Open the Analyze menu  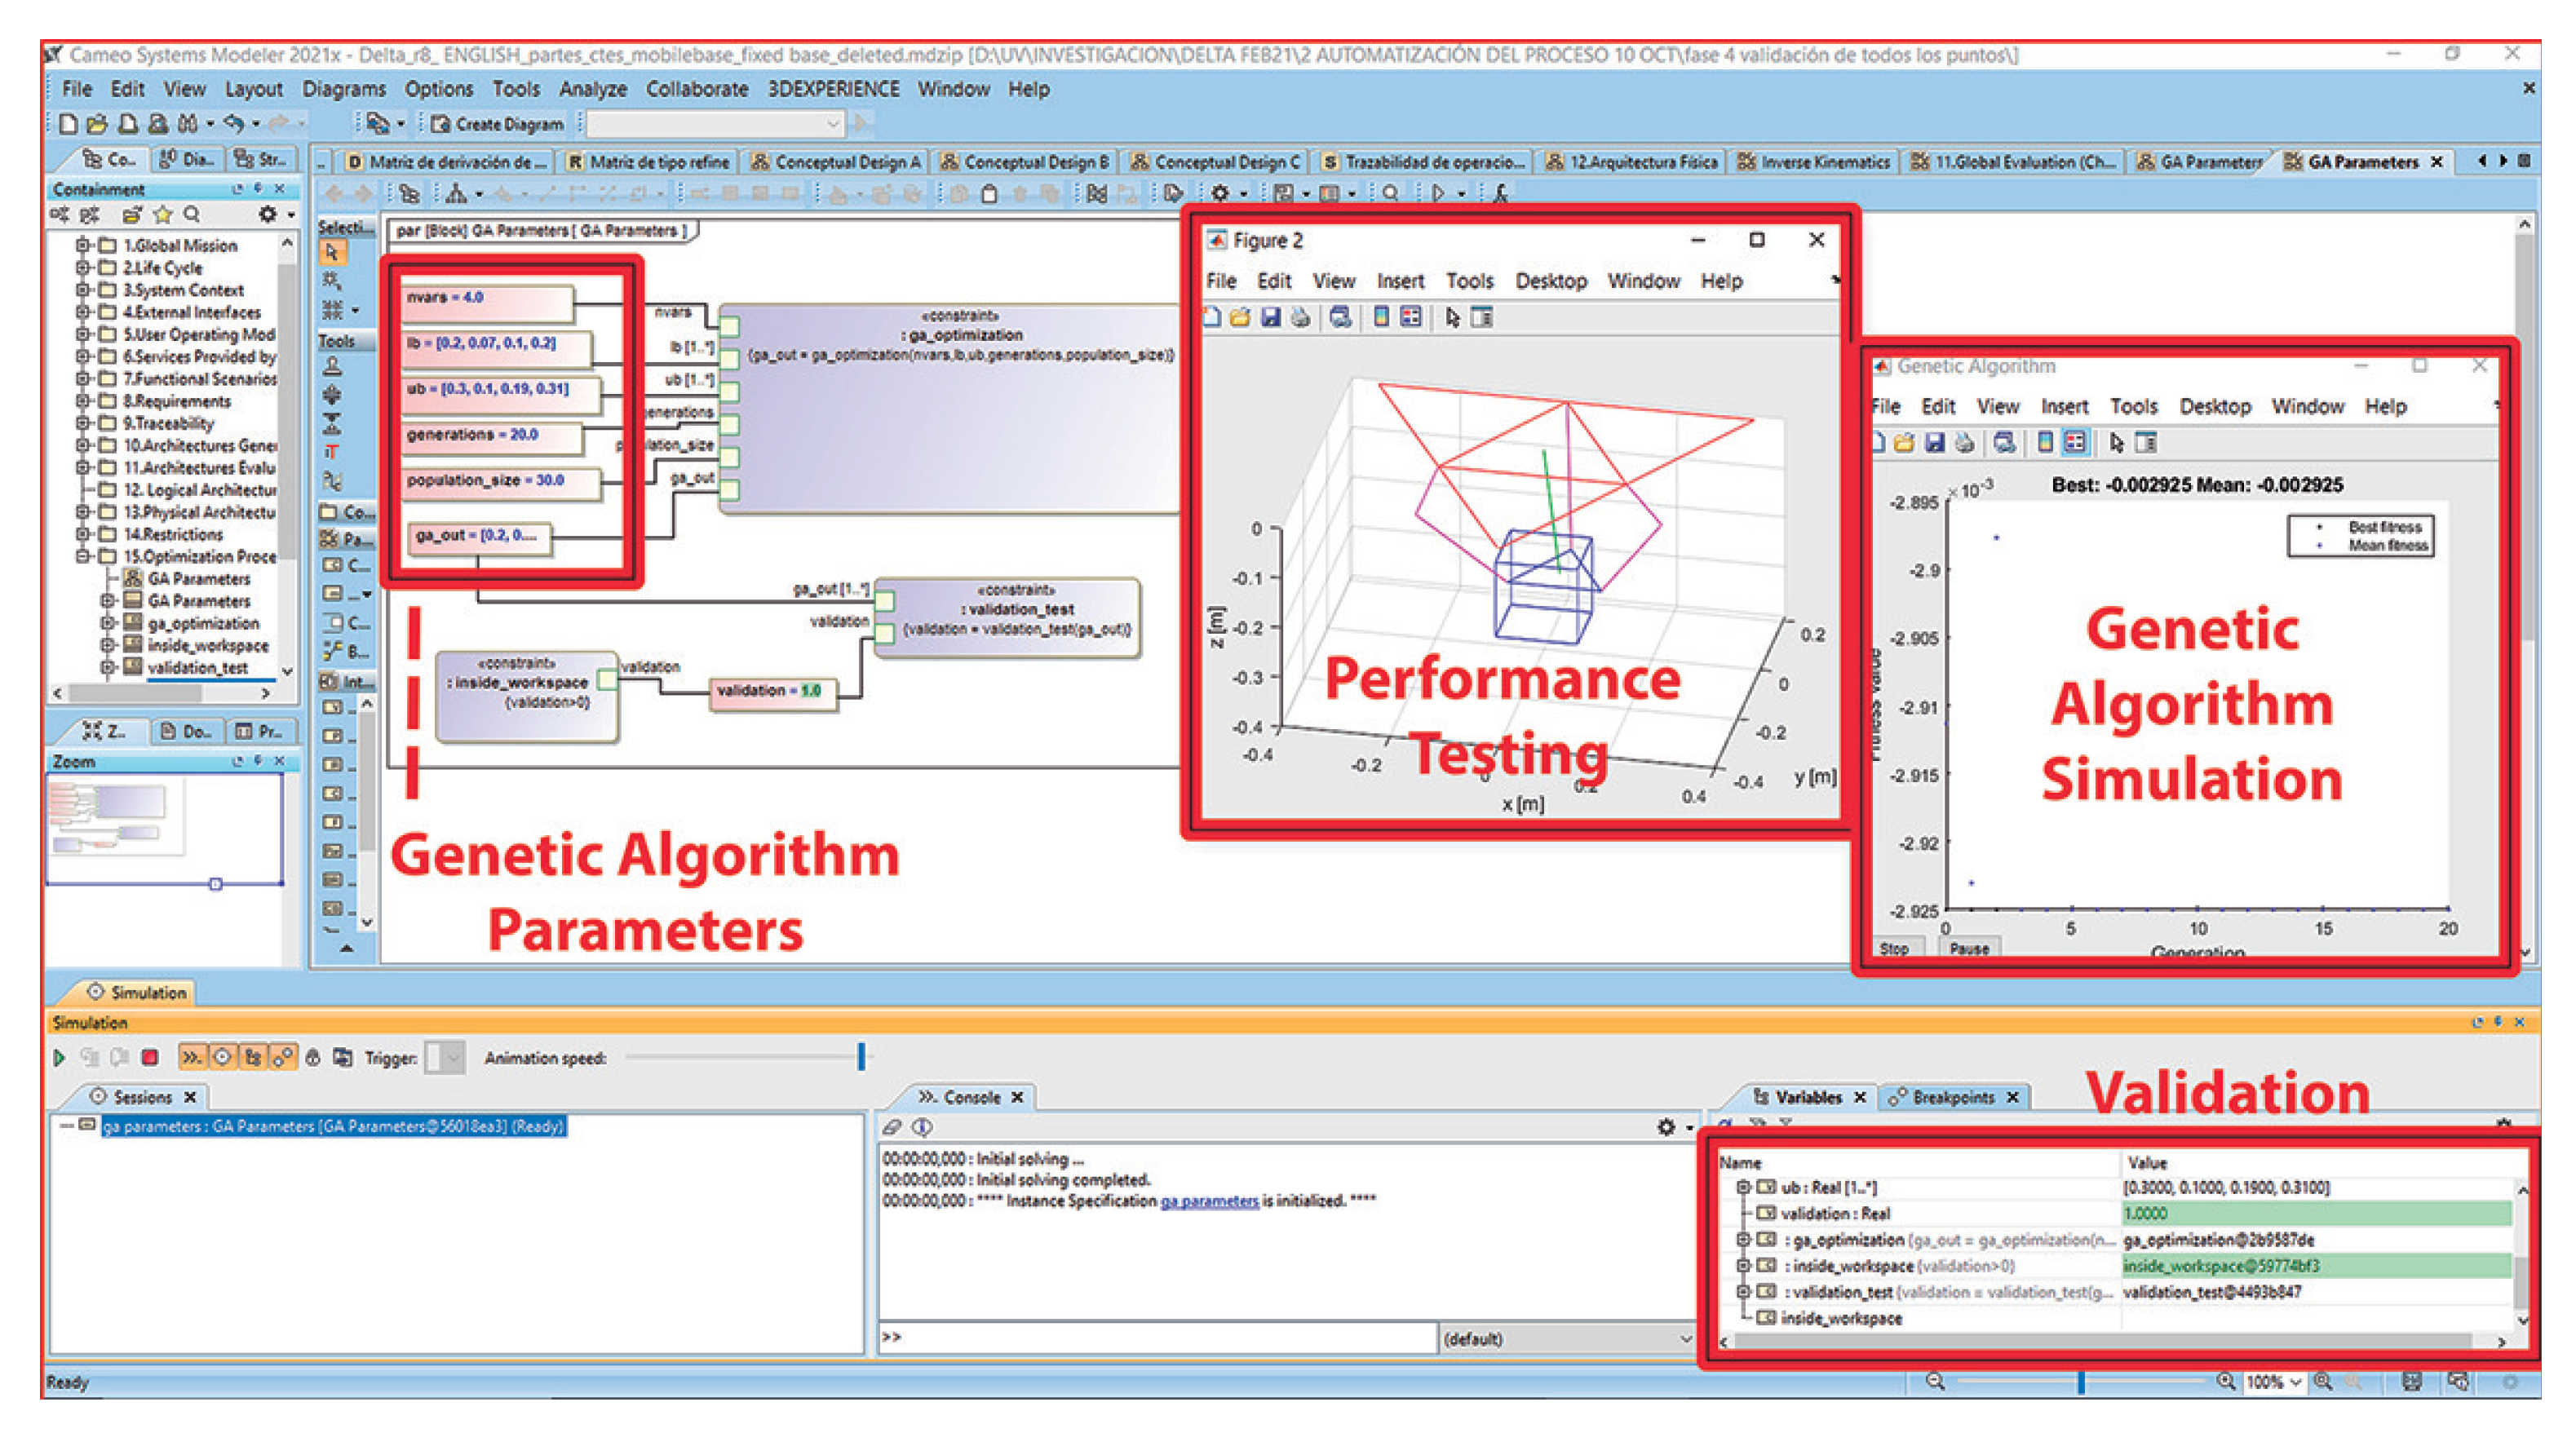coord(592,89)
